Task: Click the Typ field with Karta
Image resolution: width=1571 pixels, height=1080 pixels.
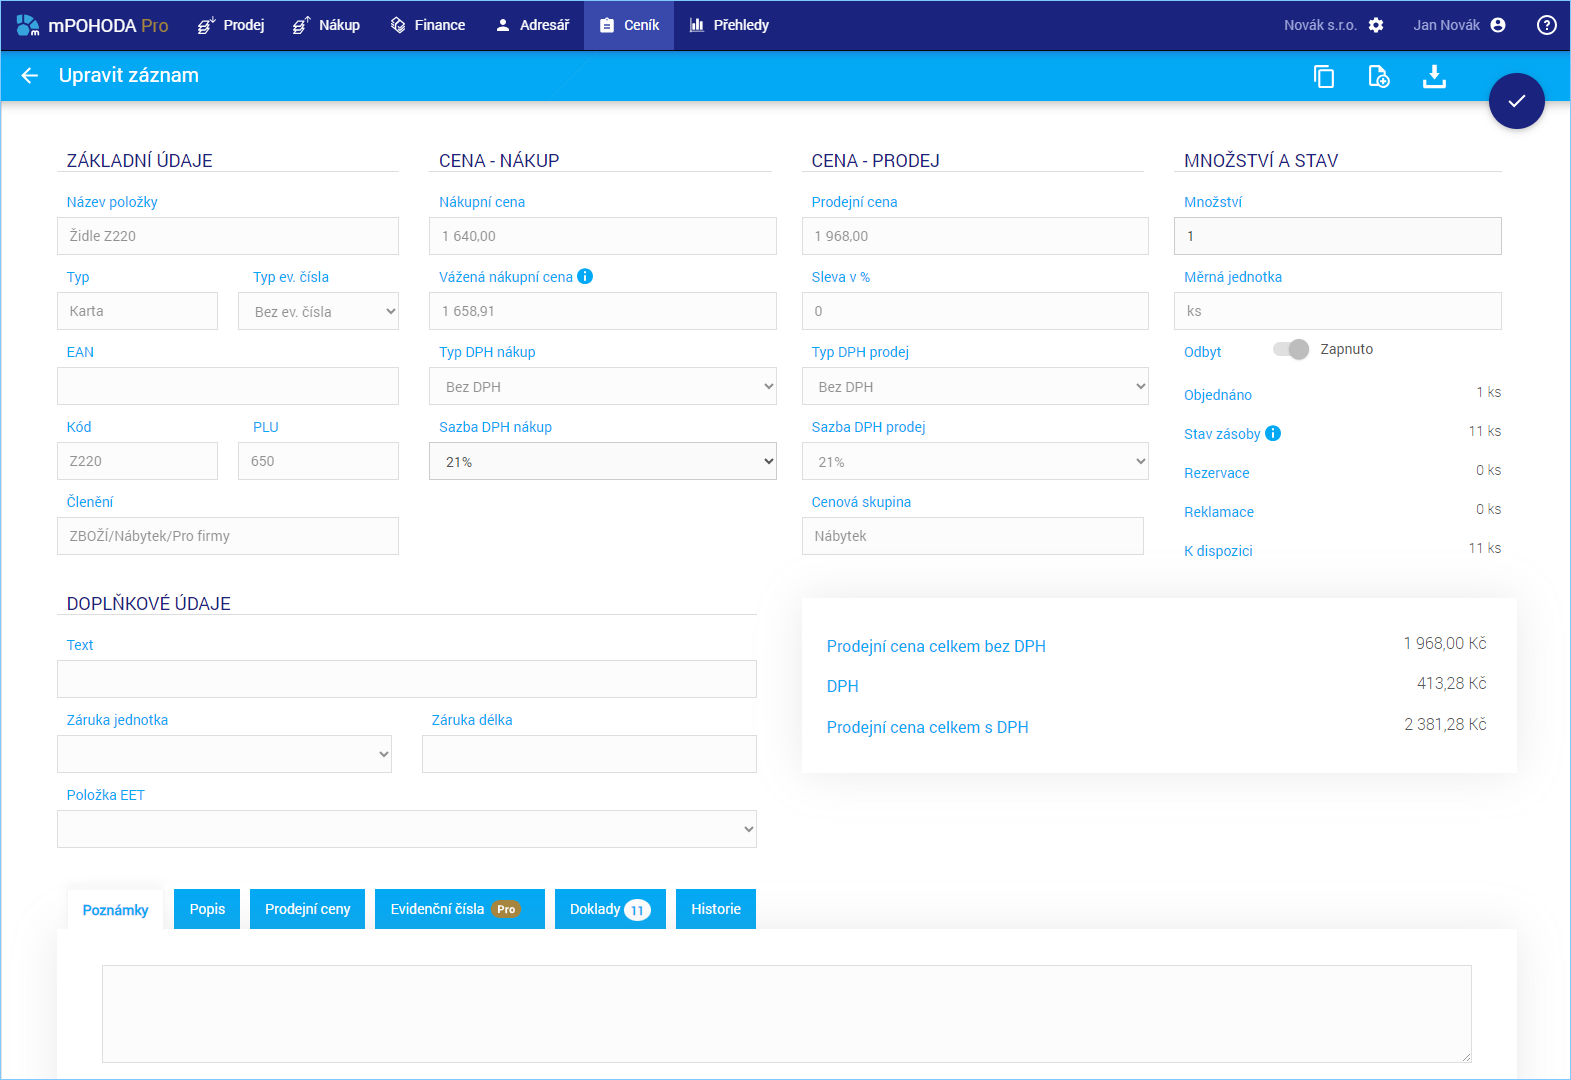Action: pos(137,311)
